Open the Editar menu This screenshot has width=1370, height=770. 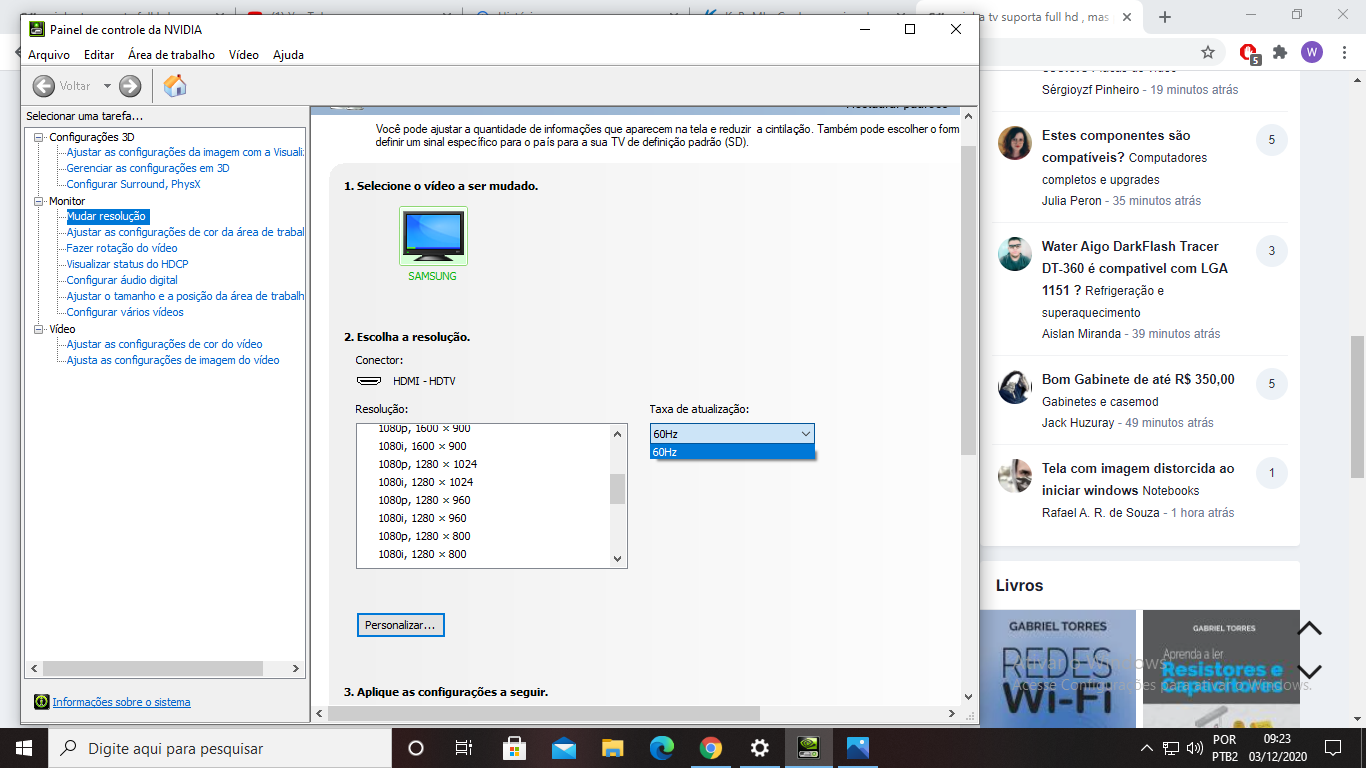[99, 55]
